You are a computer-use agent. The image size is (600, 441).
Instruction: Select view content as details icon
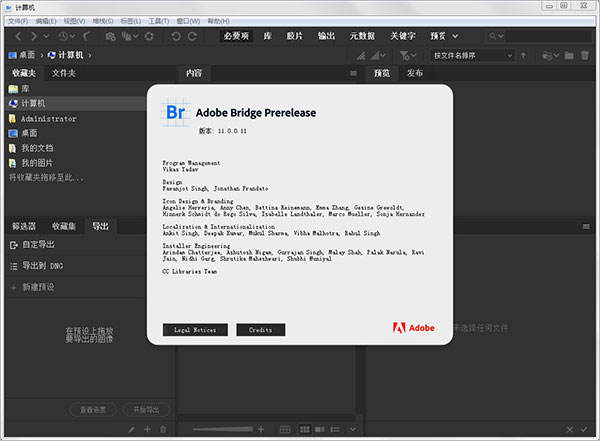320,430
